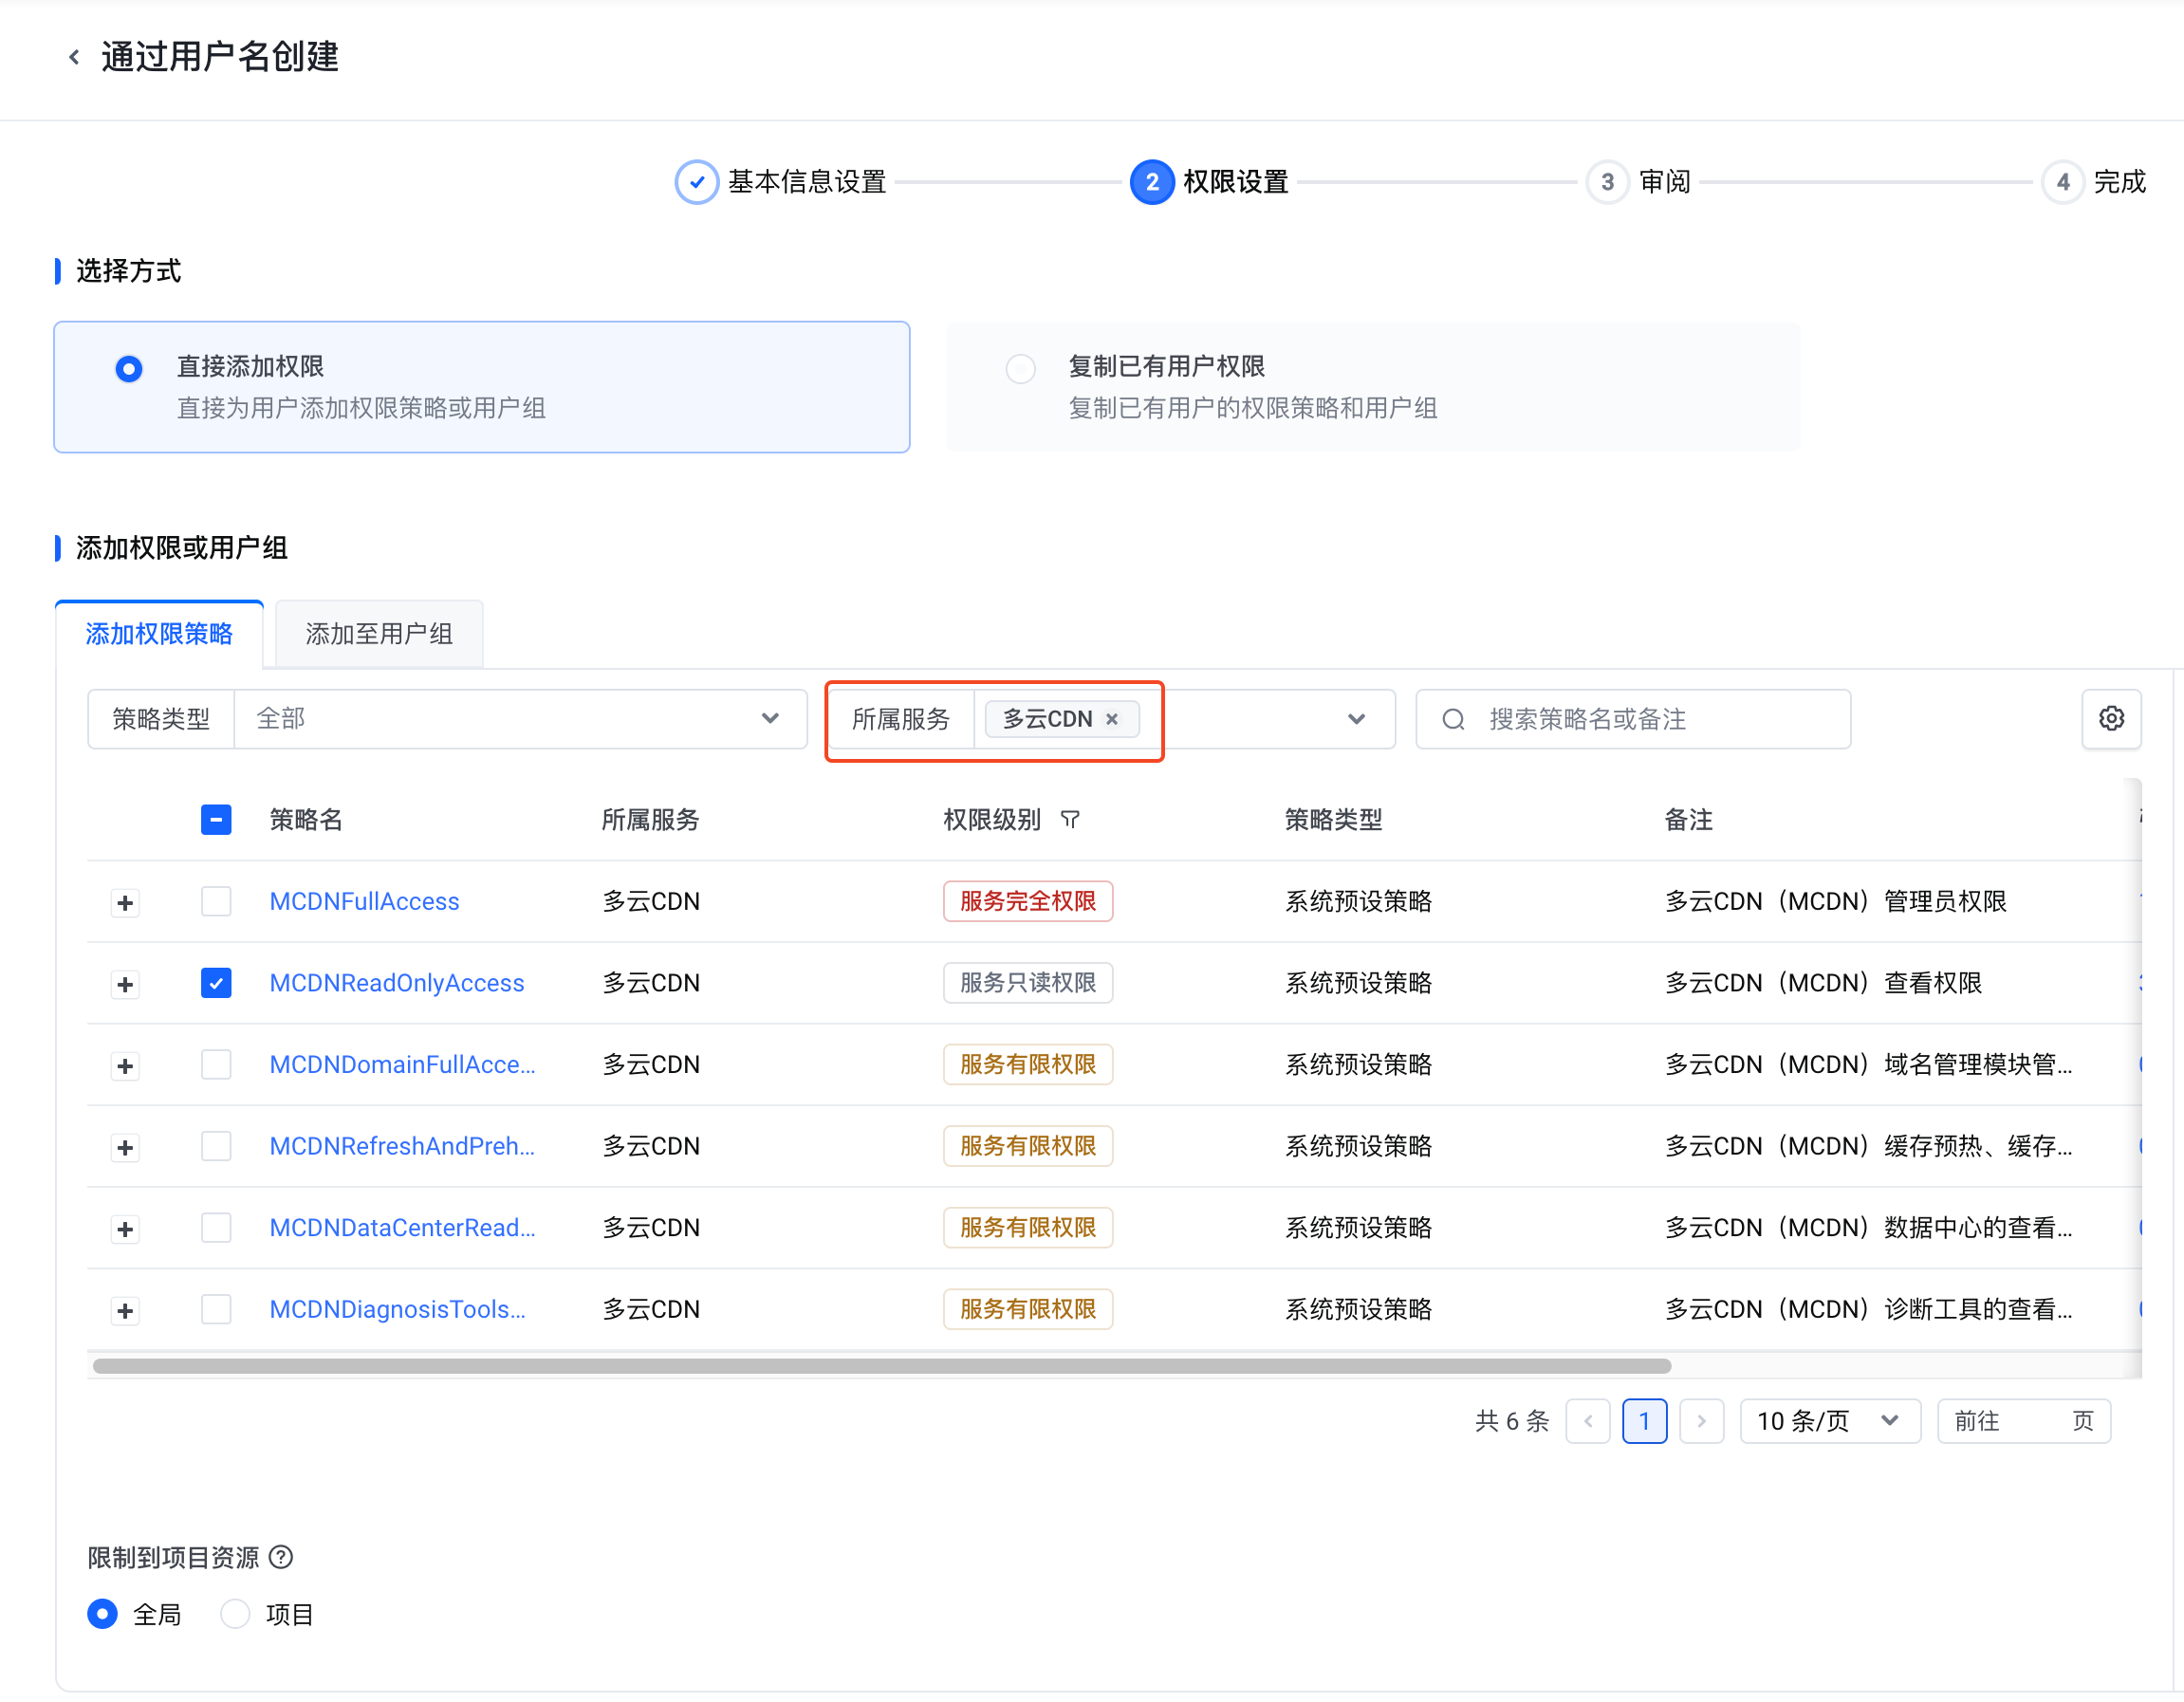Click the 权限级别 filter funnel icon

pos(1070,820)
